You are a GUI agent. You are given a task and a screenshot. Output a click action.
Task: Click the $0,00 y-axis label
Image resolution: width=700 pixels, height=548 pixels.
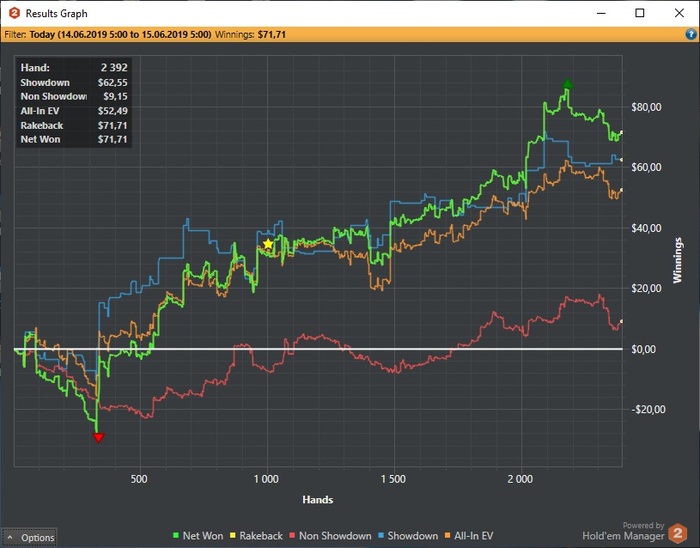point(643,349)
